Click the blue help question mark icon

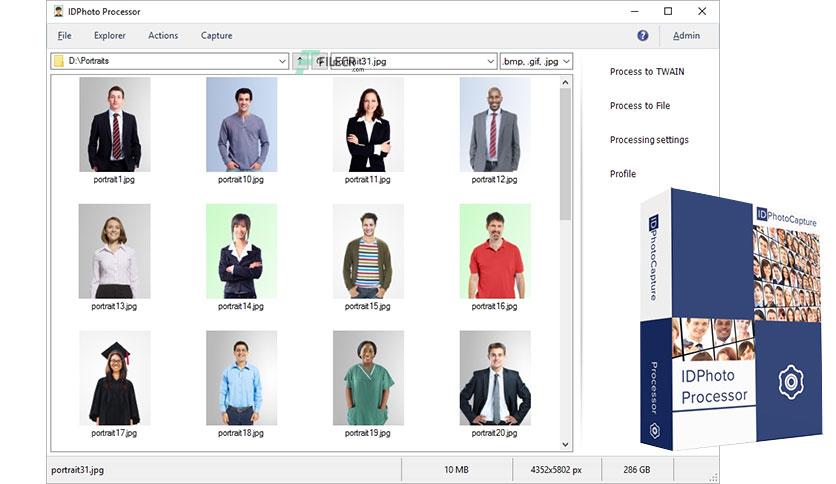pos(642,36)
